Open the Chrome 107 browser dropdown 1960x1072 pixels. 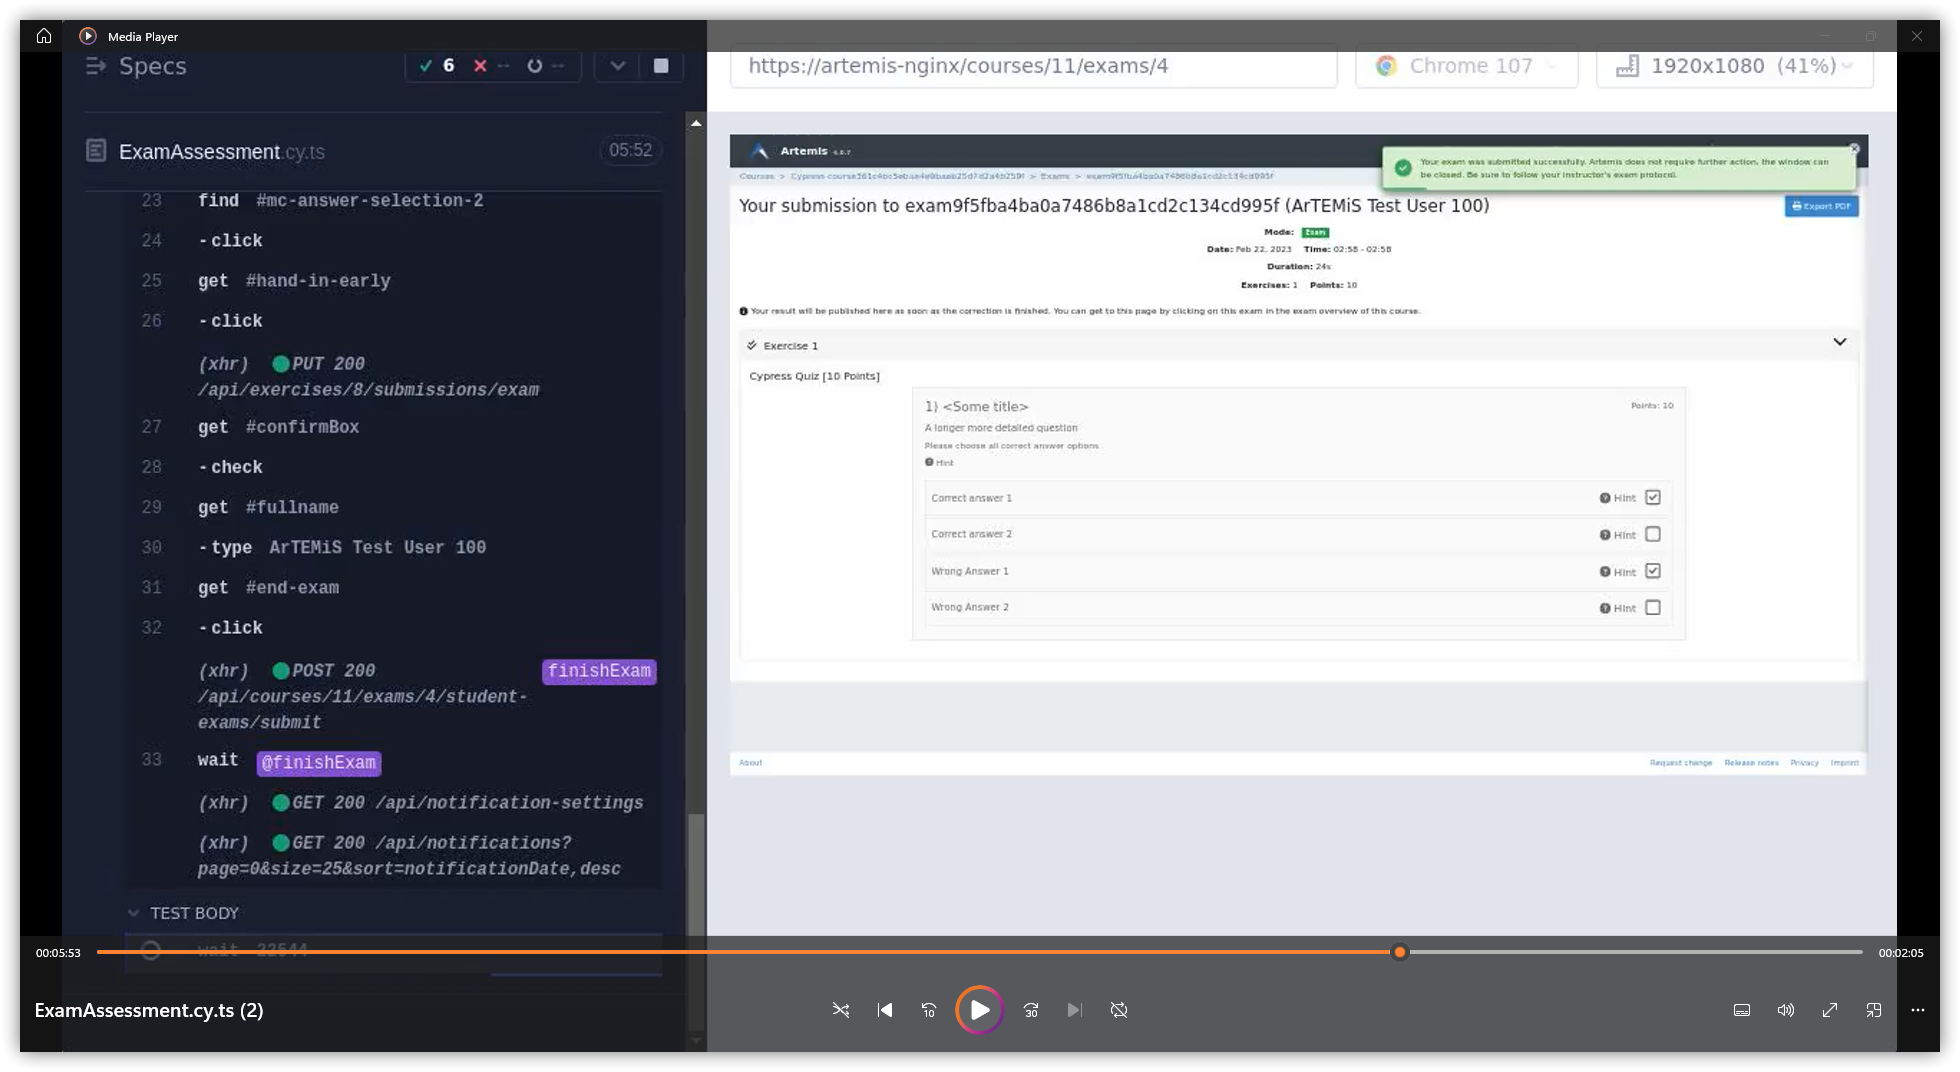click(x=1467, y=66)
